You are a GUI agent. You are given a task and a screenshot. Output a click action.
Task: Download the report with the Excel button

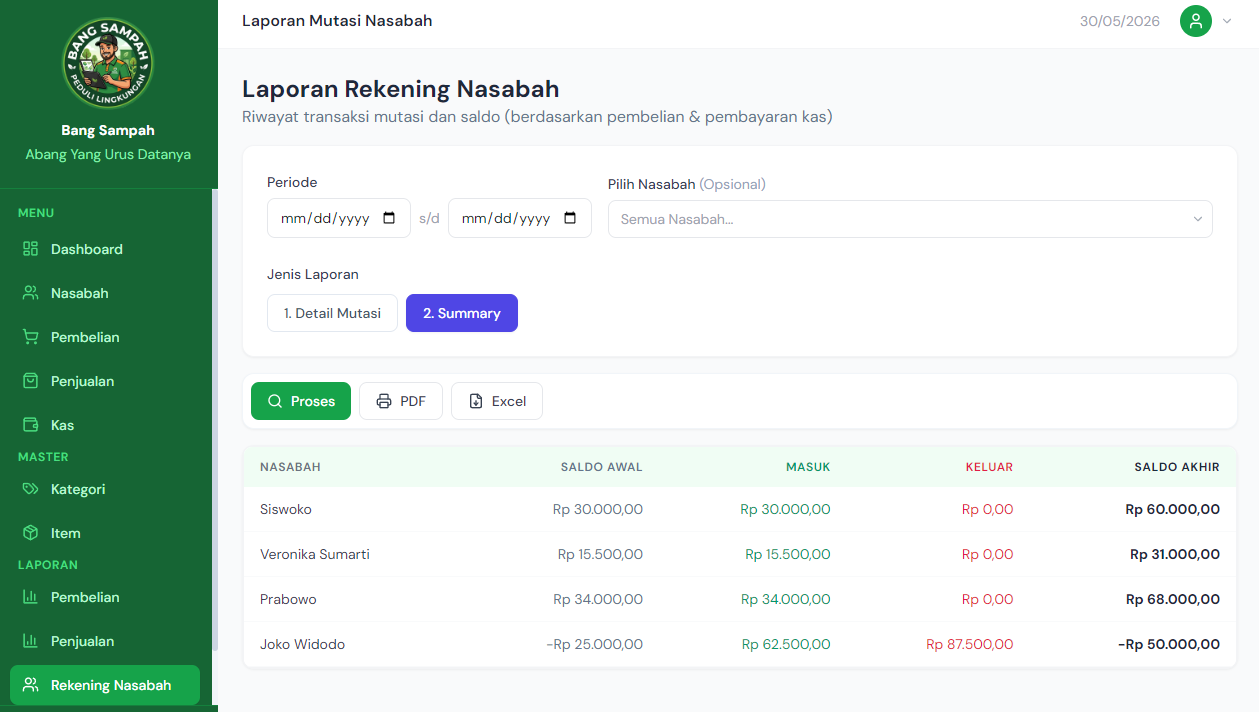[497, 401]
